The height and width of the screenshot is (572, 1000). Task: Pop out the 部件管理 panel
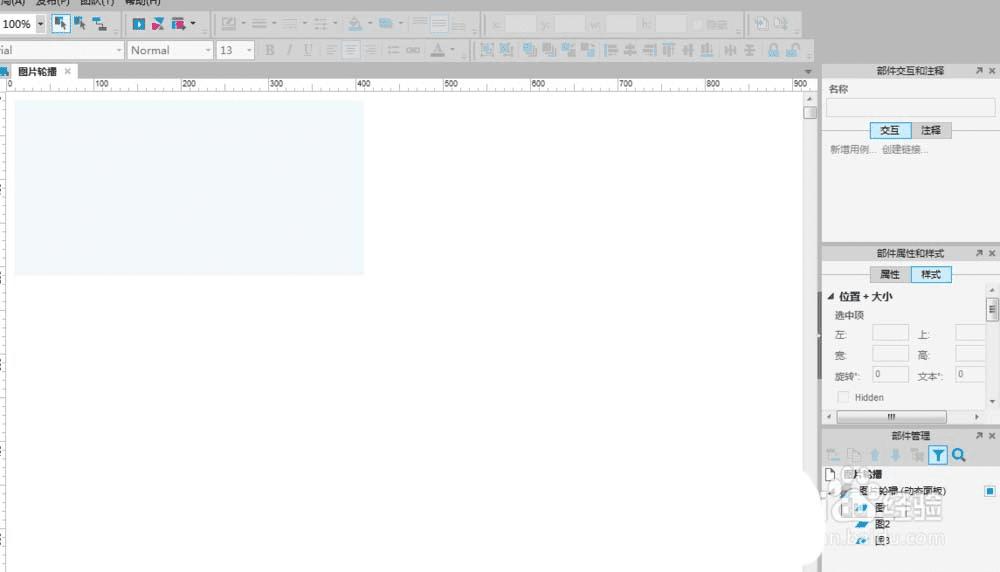[979, 436]
